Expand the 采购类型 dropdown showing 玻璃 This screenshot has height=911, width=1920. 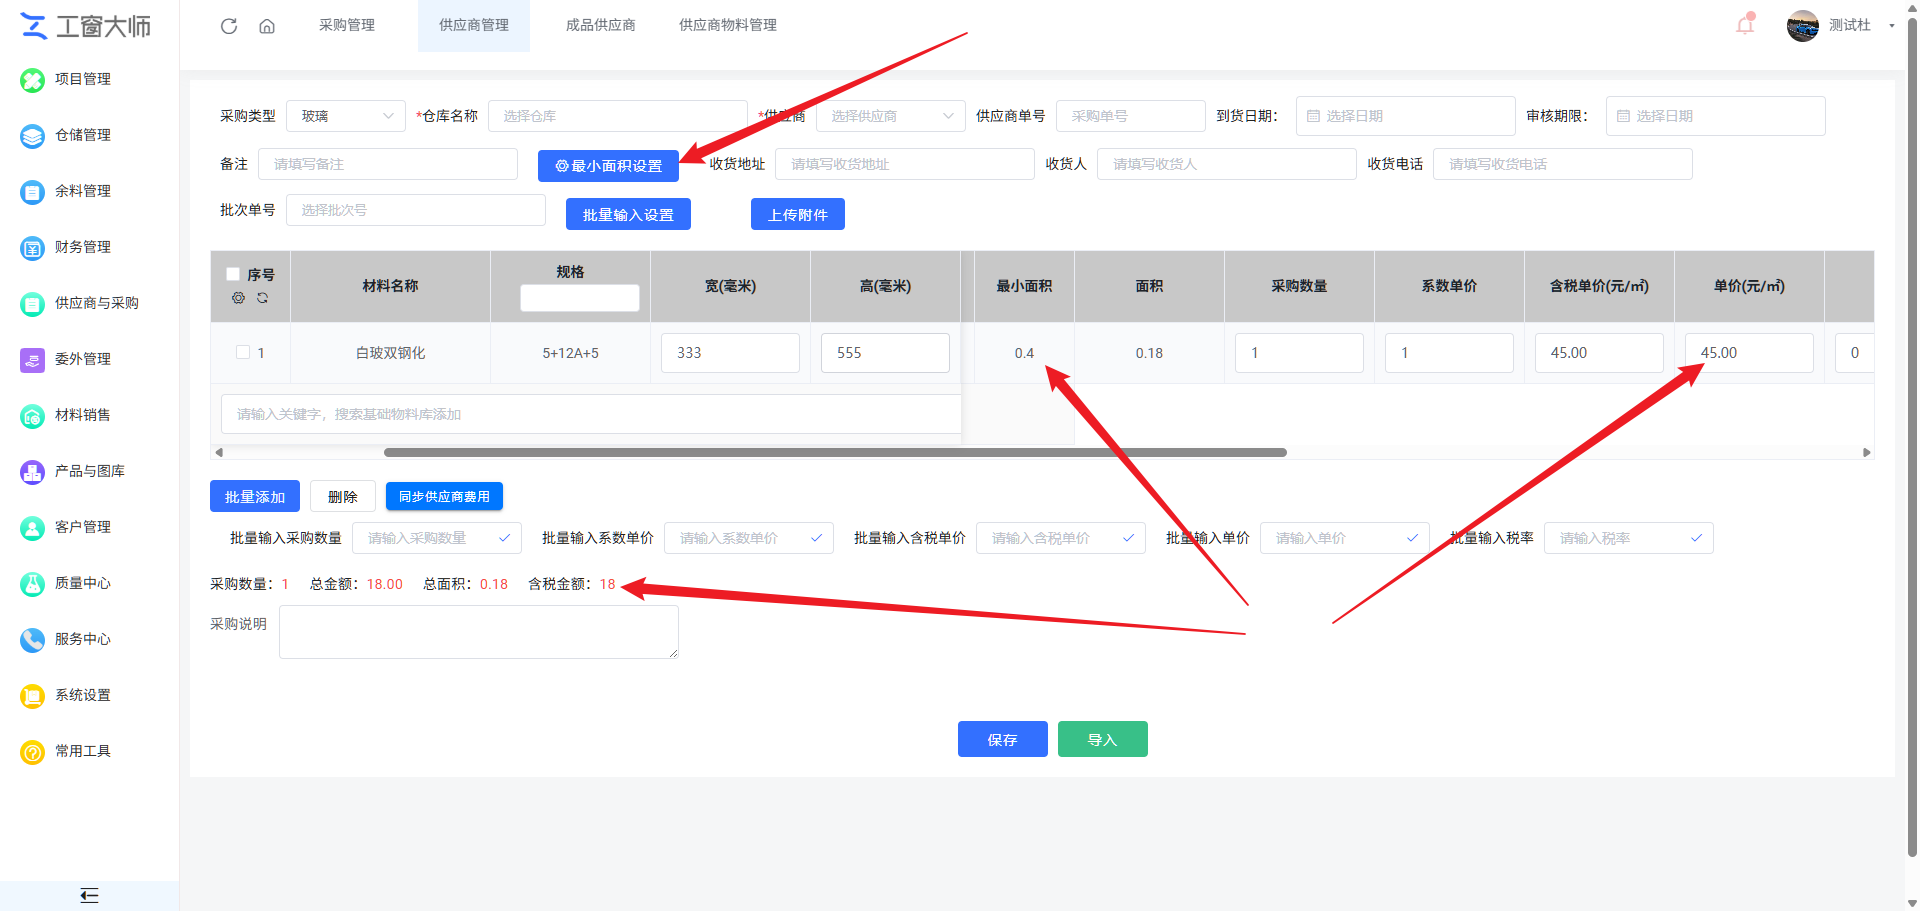tap(346, 116)
